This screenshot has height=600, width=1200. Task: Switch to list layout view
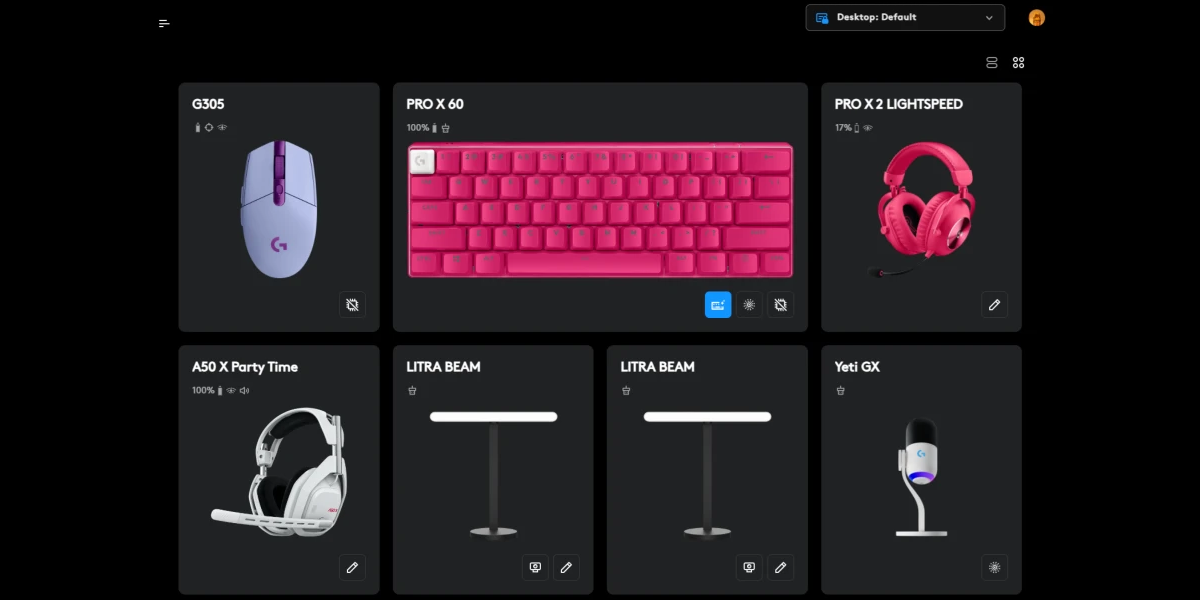[992, 62]
